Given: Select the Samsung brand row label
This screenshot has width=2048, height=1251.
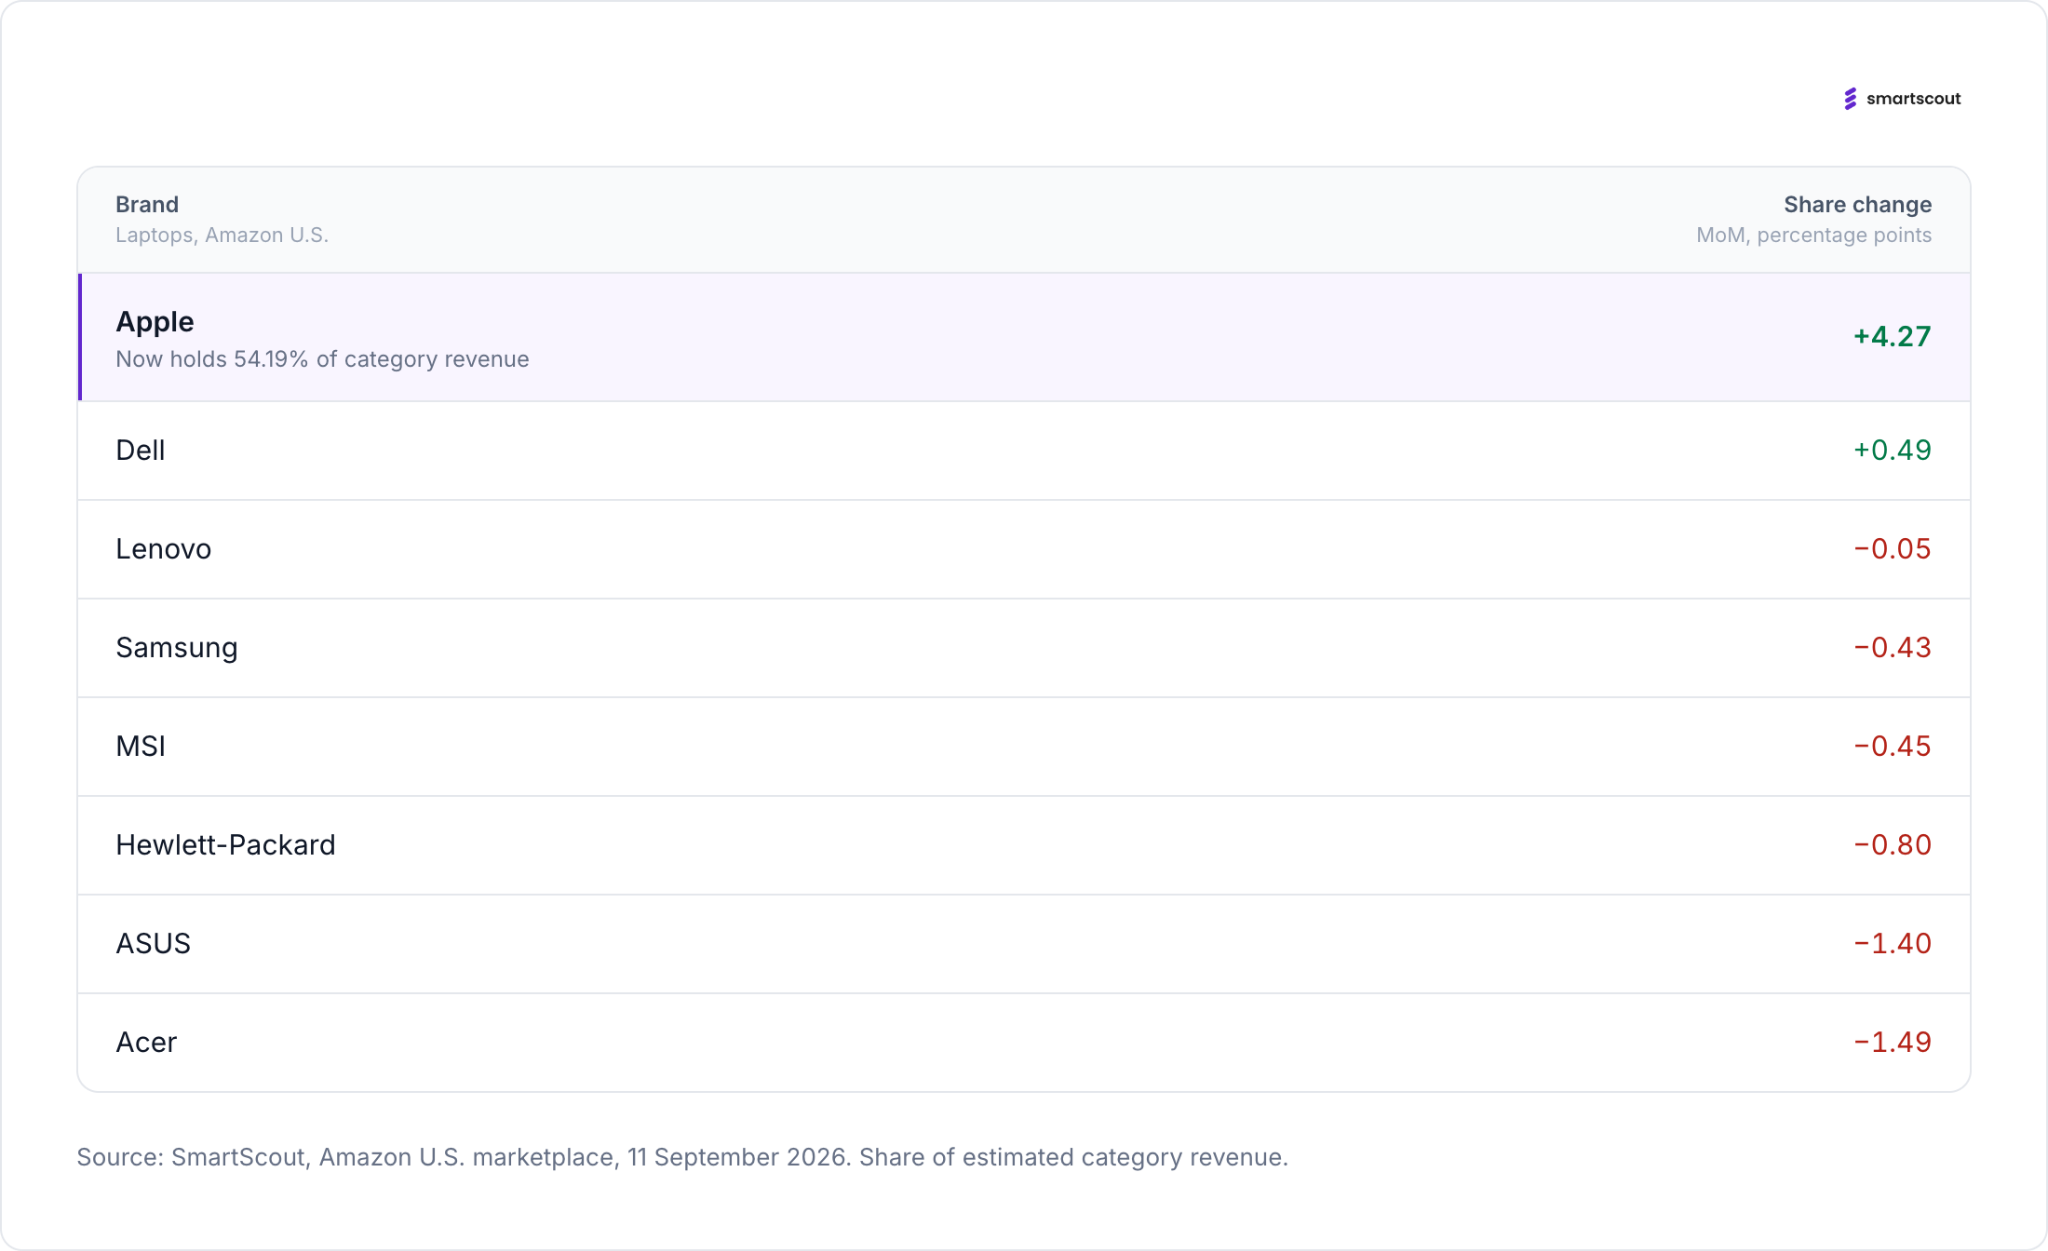Looking at the screenshot, I should coord(177,648).
